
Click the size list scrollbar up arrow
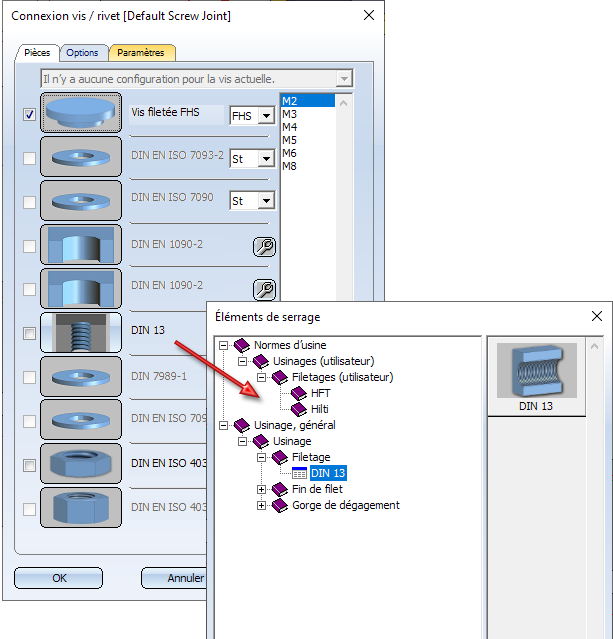point(344,103)
